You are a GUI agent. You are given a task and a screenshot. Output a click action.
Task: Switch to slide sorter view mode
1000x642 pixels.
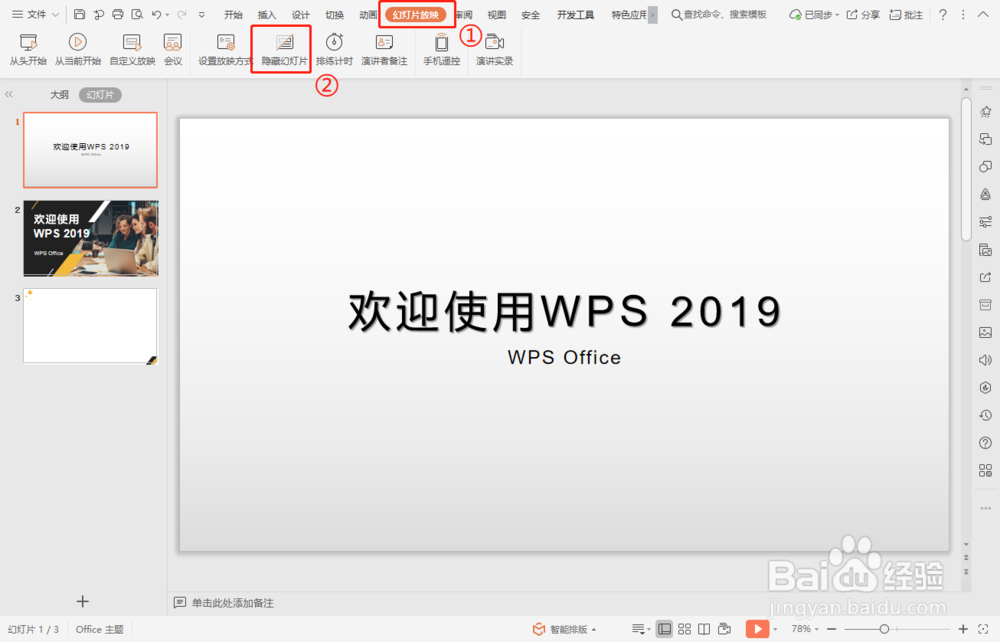pos(685,629)
